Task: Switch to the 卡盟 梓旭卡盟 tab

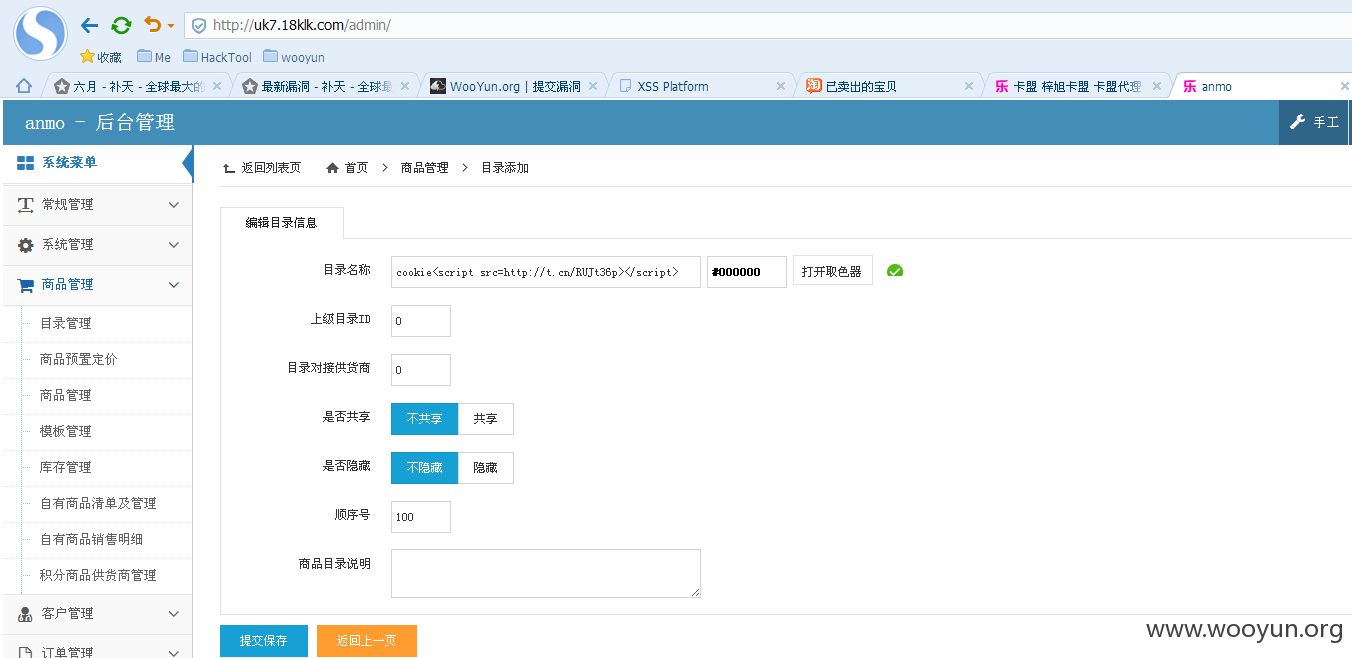Action: (x=1076, y=86)
